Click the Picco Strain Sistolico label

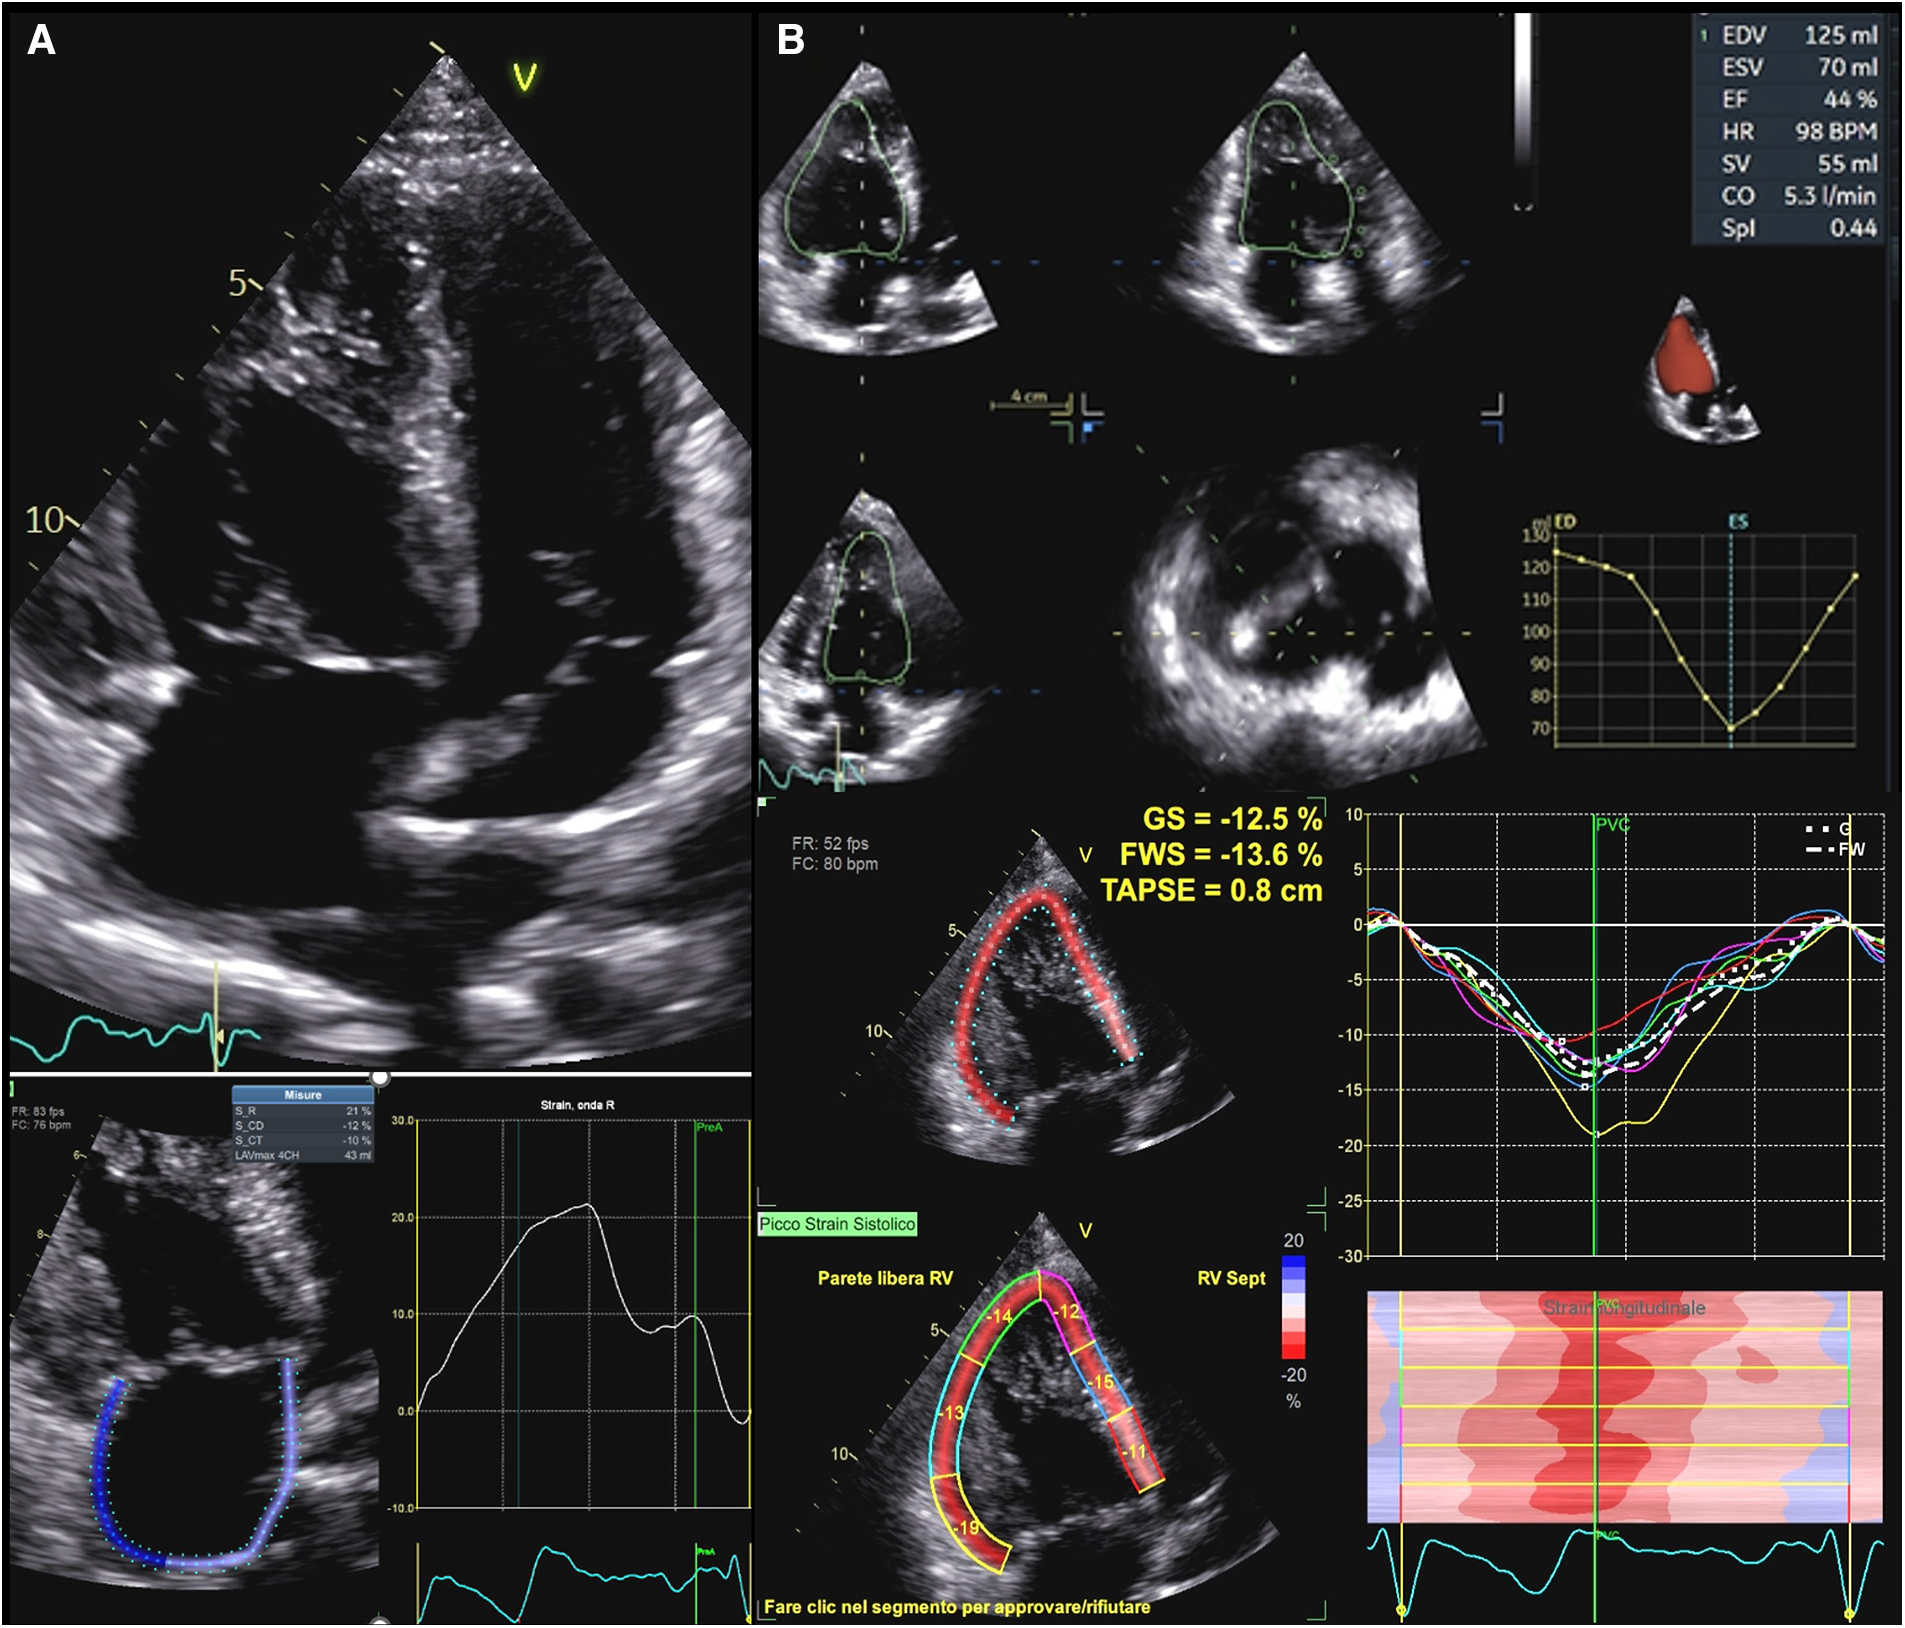[x=837, y=1224]
